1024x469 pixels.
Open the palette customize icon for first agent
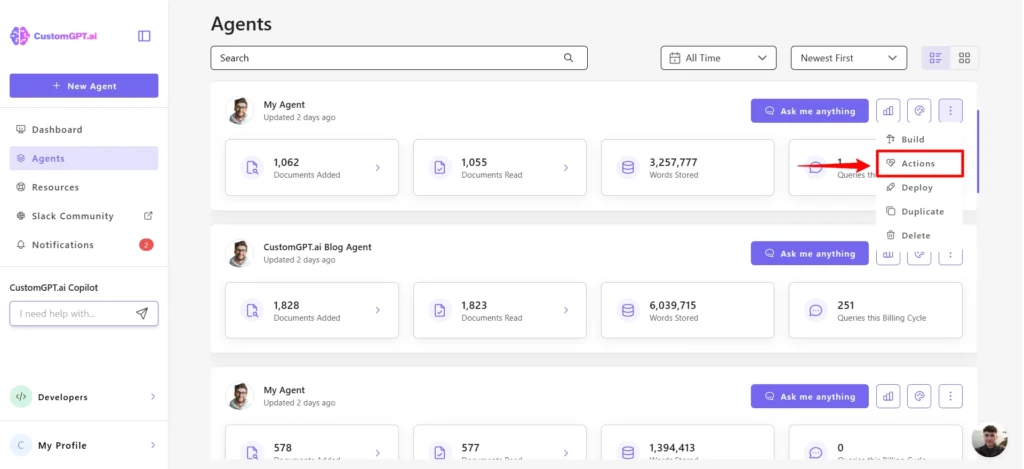click(x=919, y=111)
